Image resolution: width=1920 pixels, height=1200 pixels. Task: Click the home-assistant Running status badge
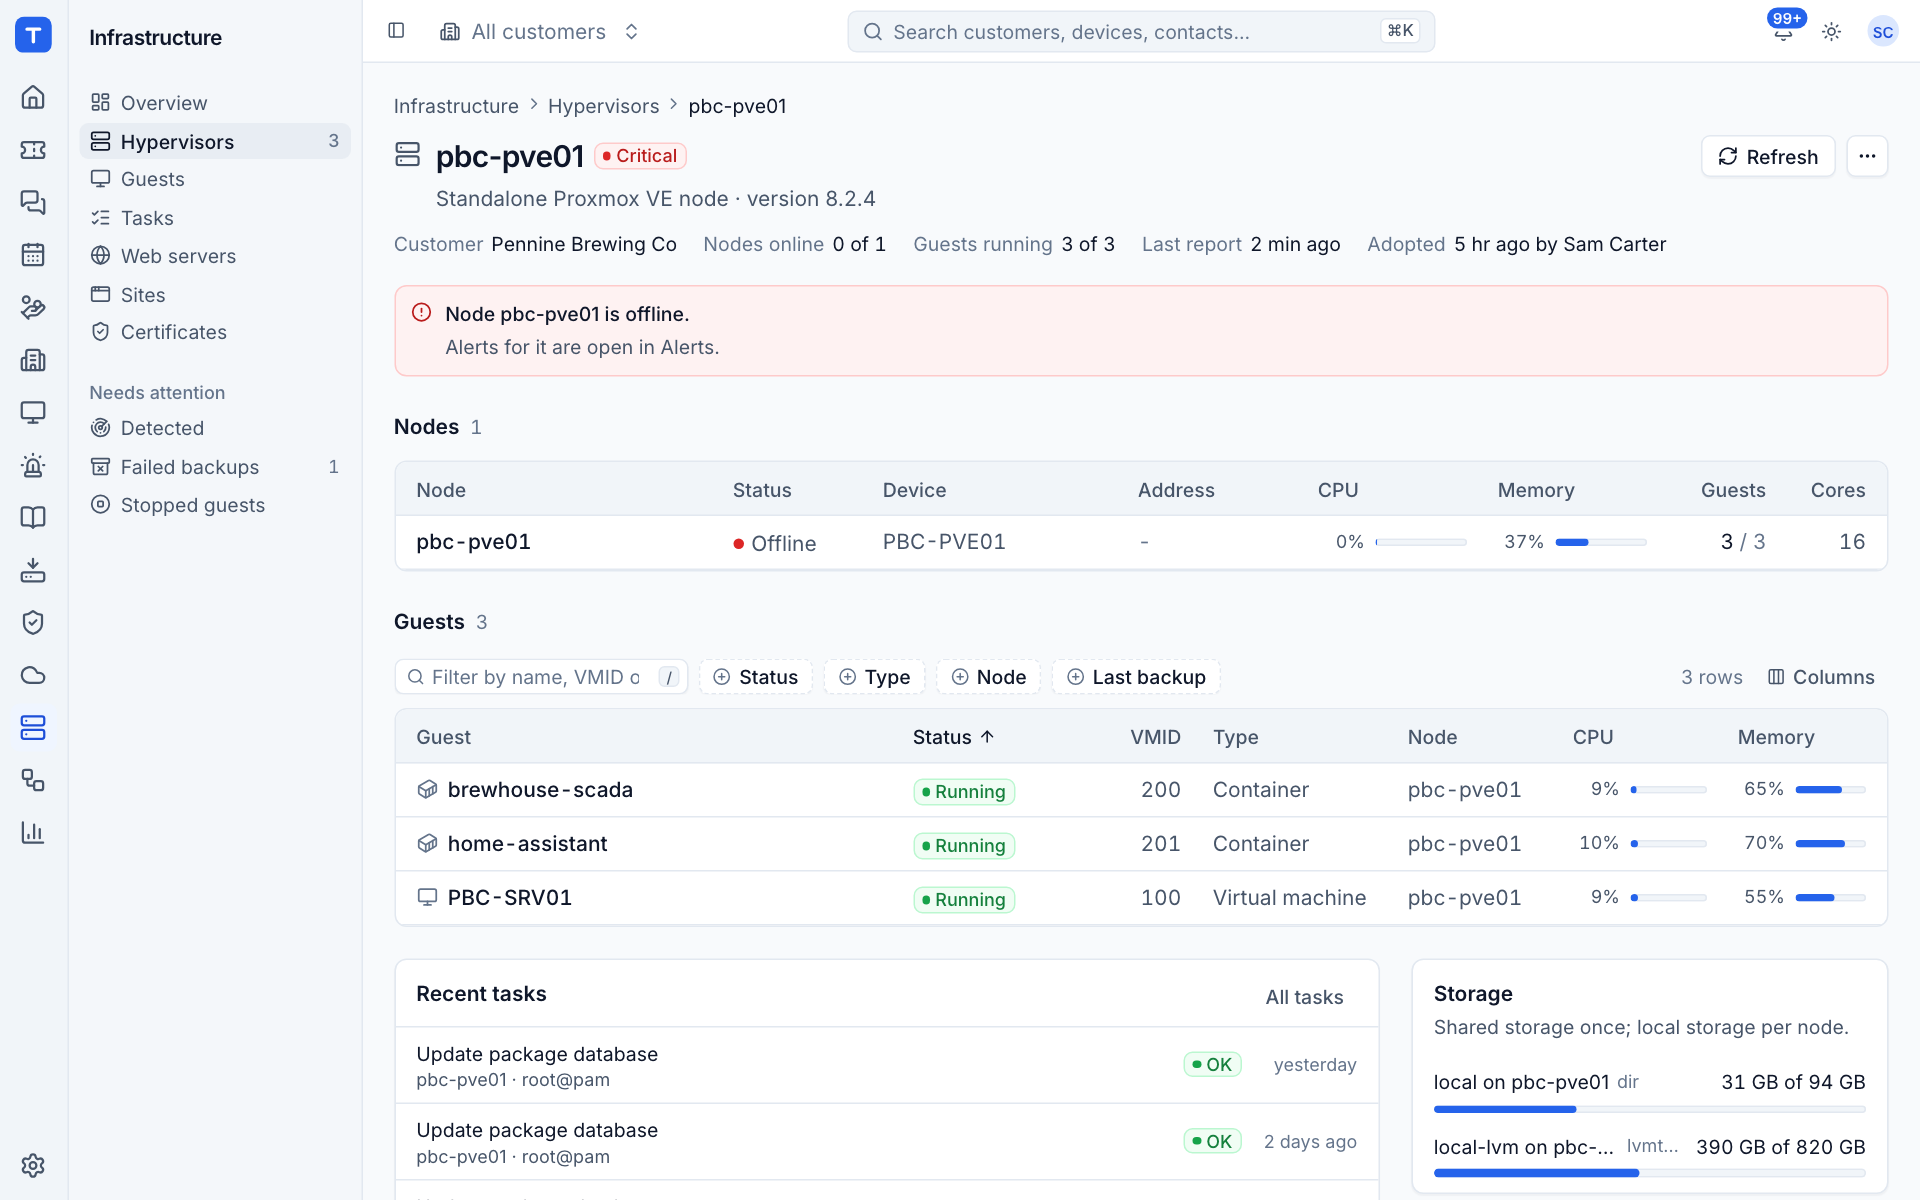[964, 846]
